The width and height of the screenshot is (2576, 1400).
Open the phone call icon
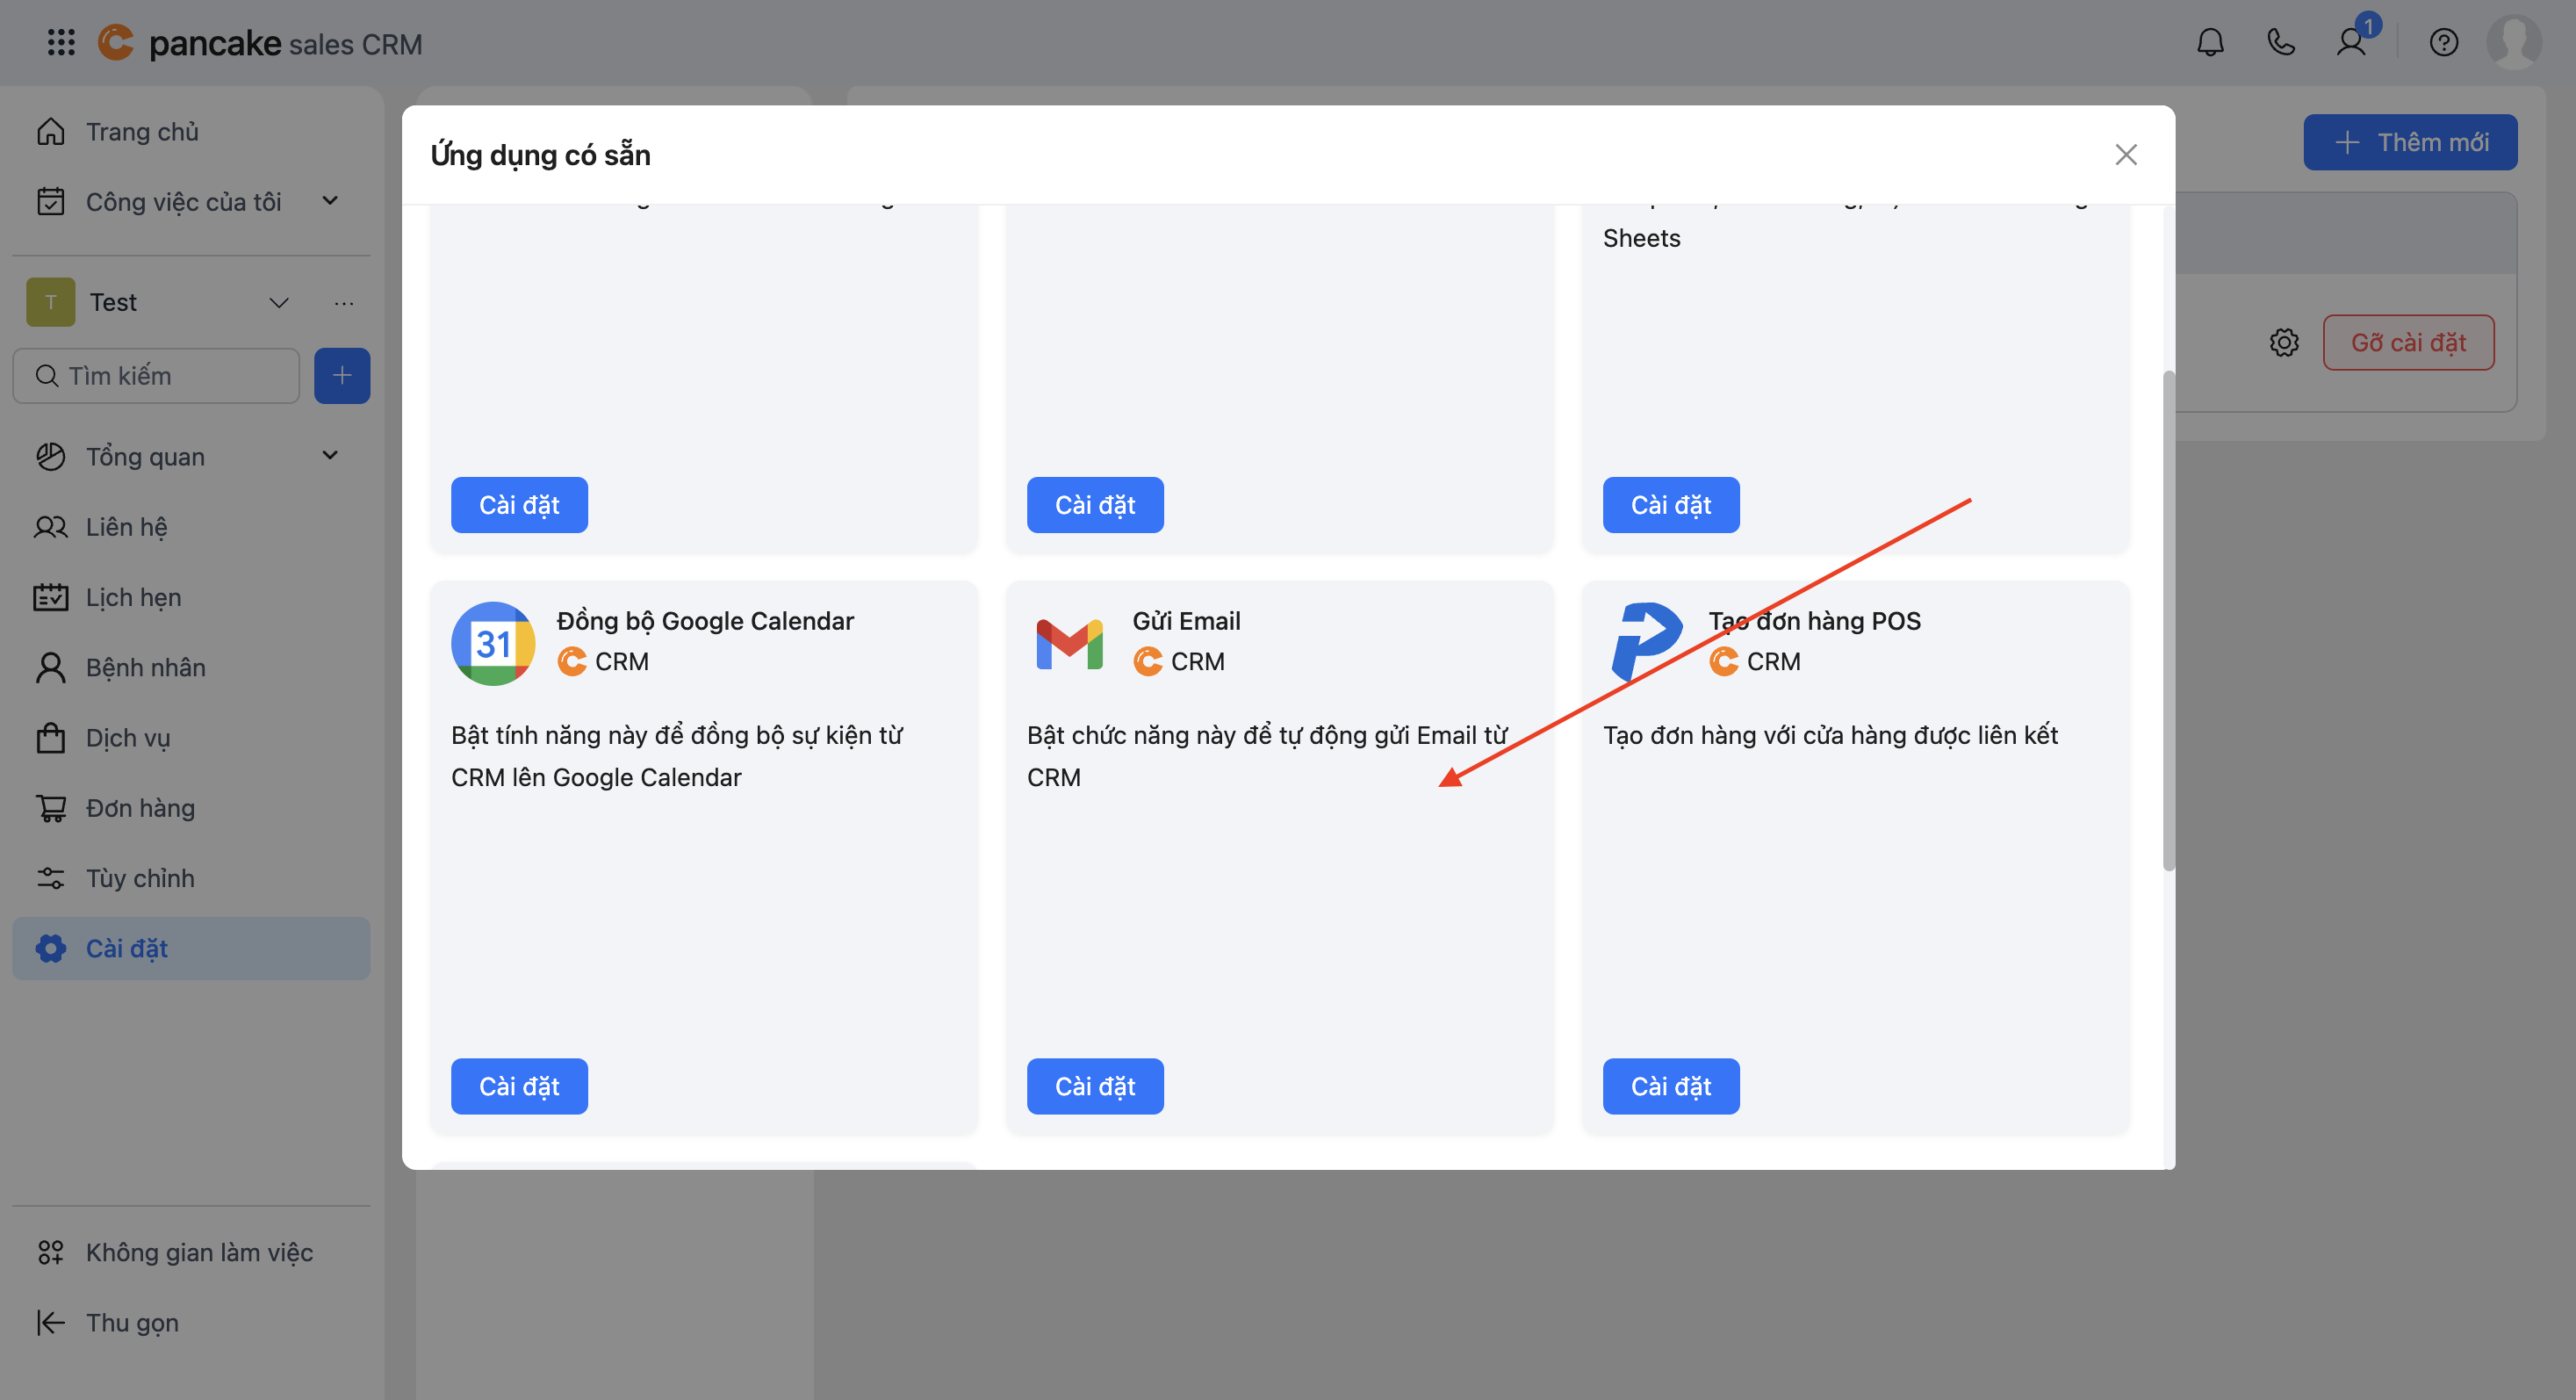coord(2281,43)
